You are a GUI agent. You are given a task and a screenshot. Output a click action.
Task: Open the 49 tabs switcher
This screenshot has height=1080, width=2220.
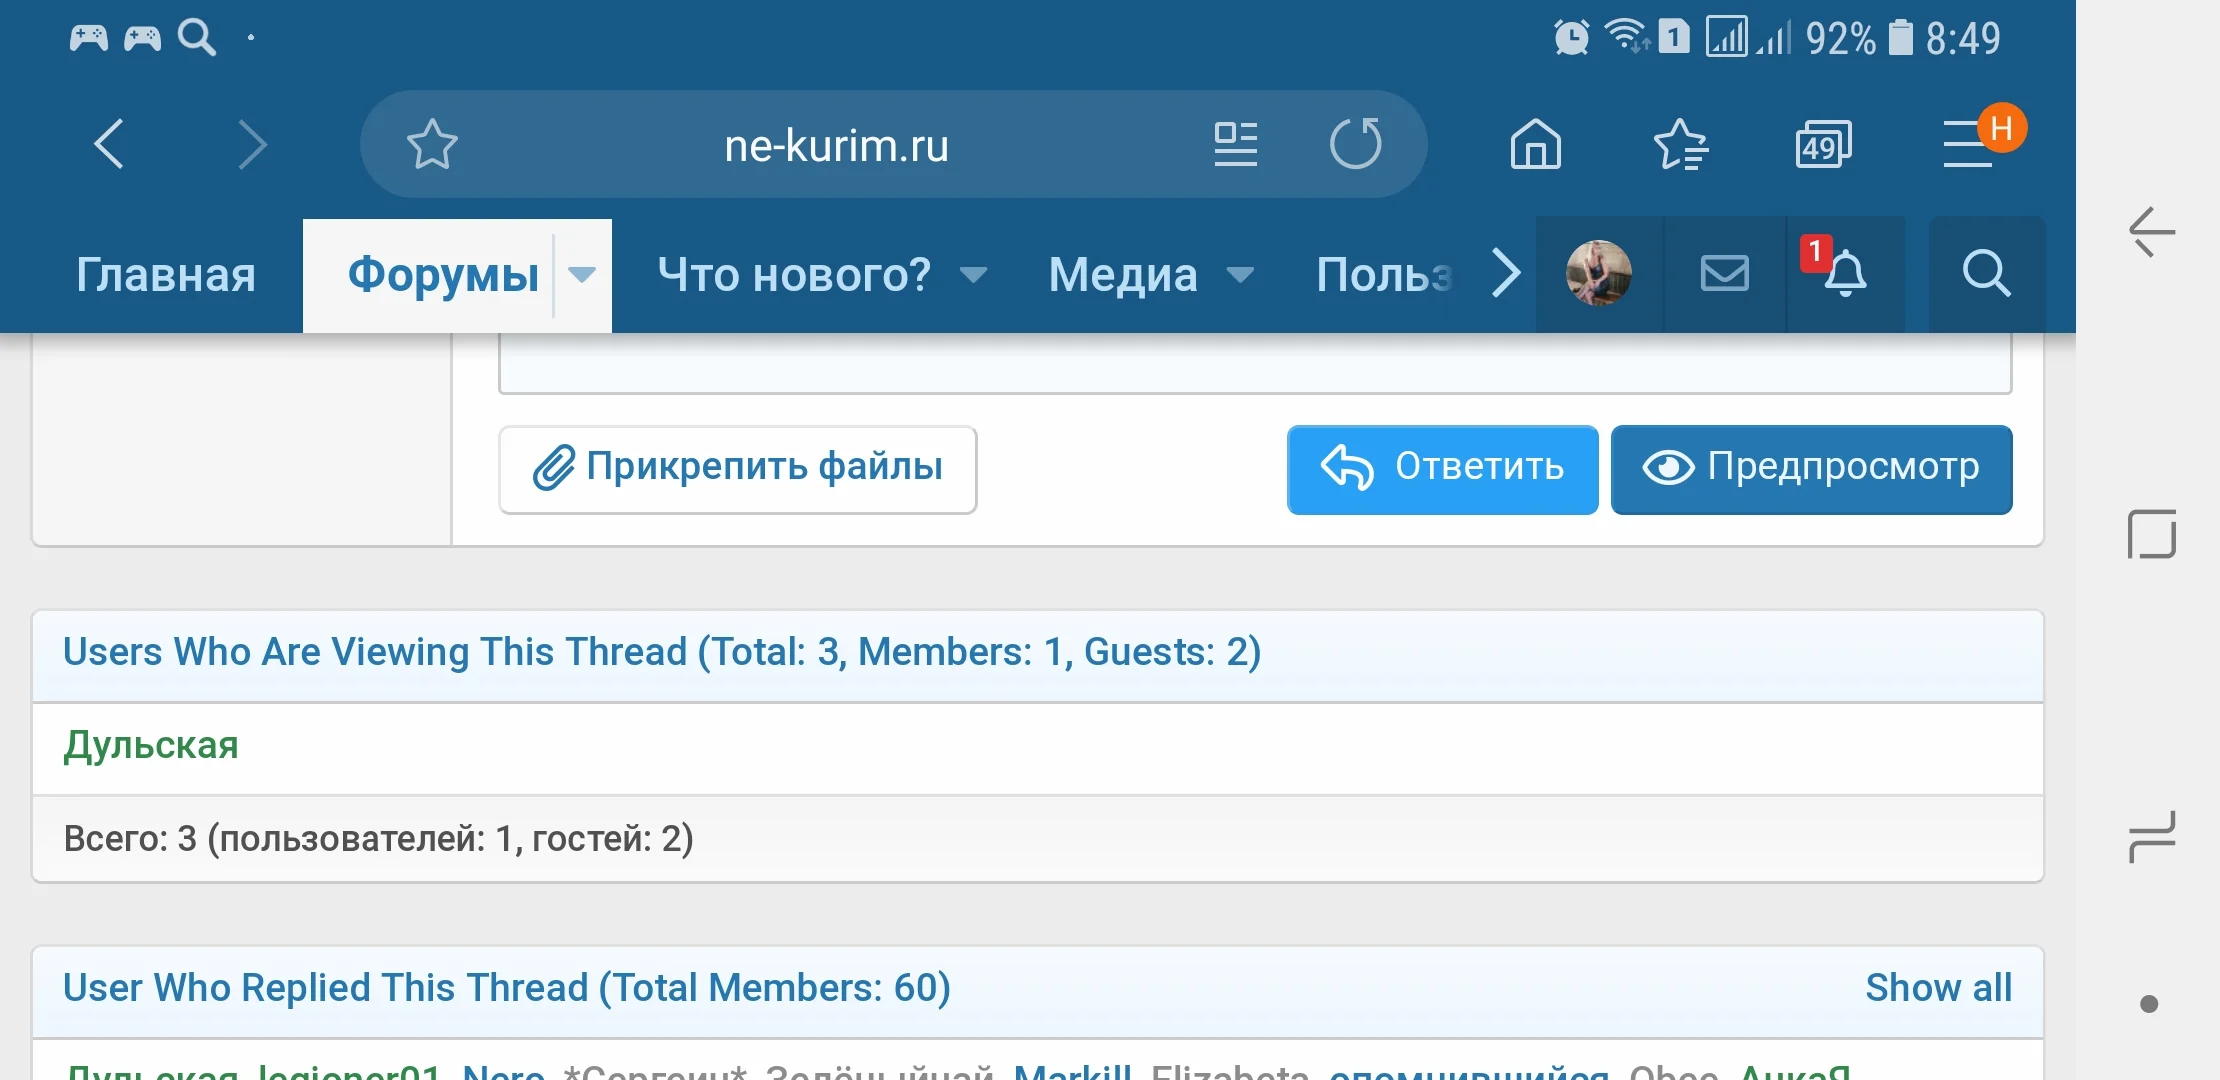click(x=1823, y=145)
